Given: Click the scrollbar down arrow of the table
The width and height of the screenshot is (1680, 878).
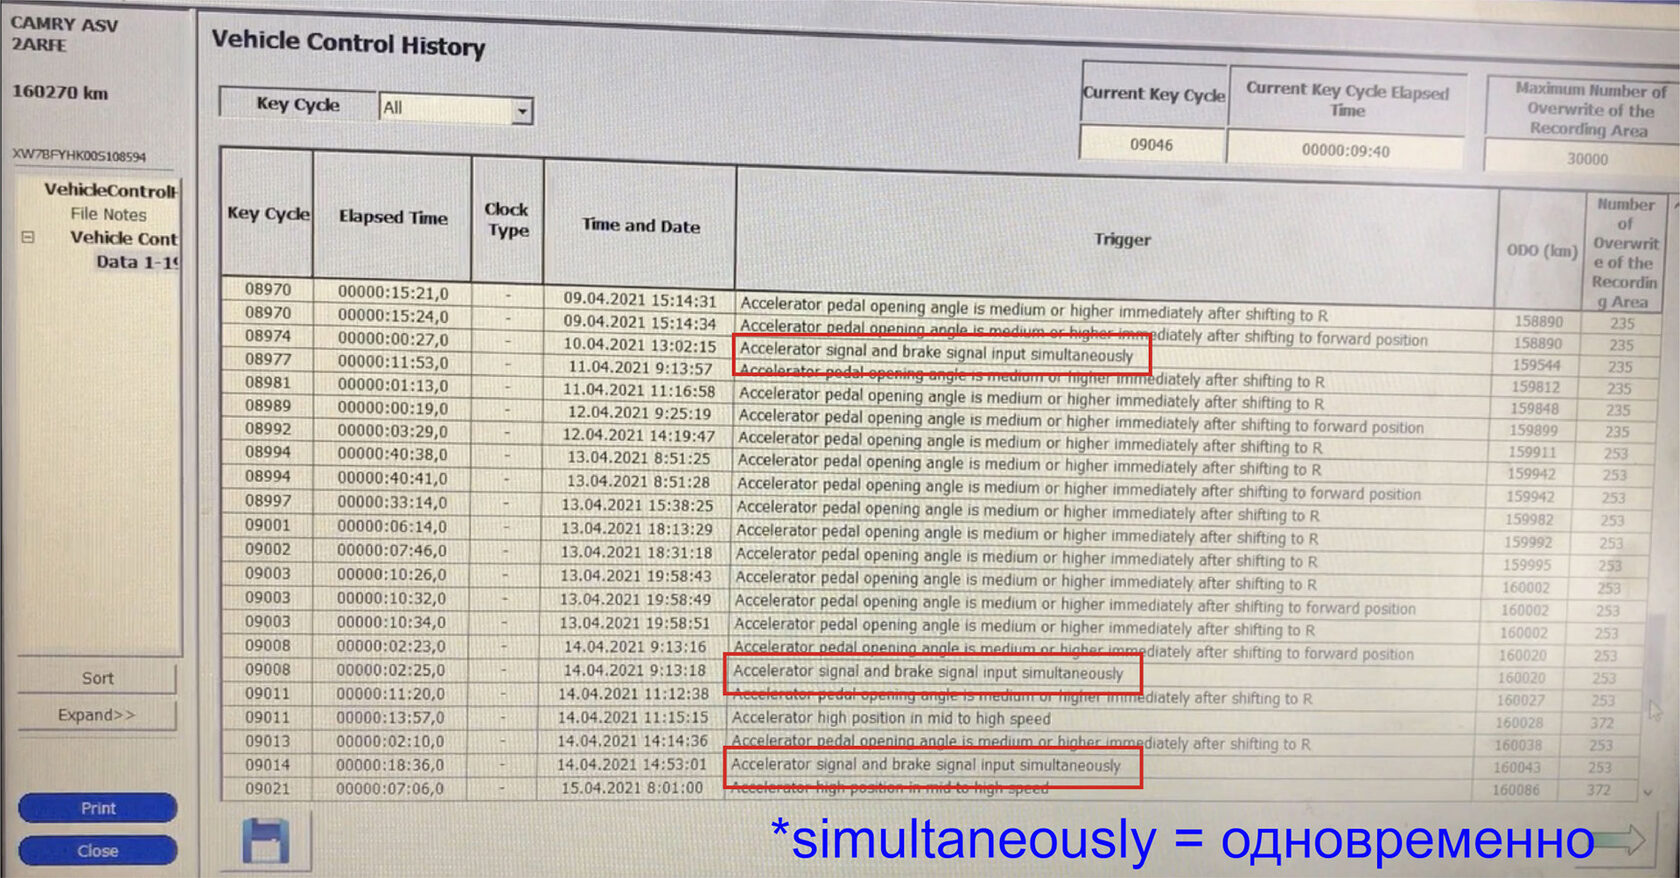Looking at the screenshot, I should coord(1647,793).
